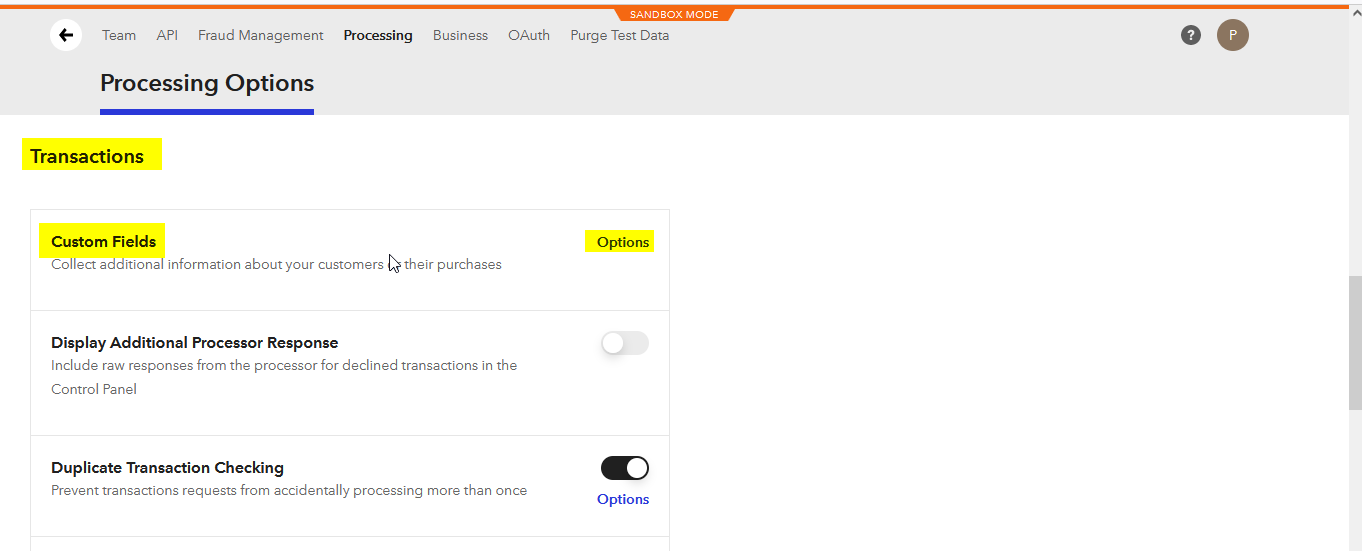Click the Duplicate Transaction Checking title
Screen dimensions: 1362x551
167,468
